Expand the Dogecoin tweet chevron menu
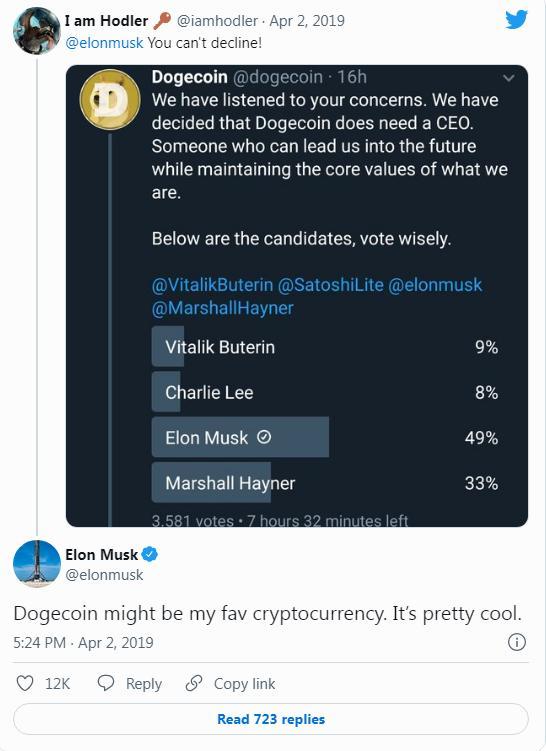 coord(509,77)
